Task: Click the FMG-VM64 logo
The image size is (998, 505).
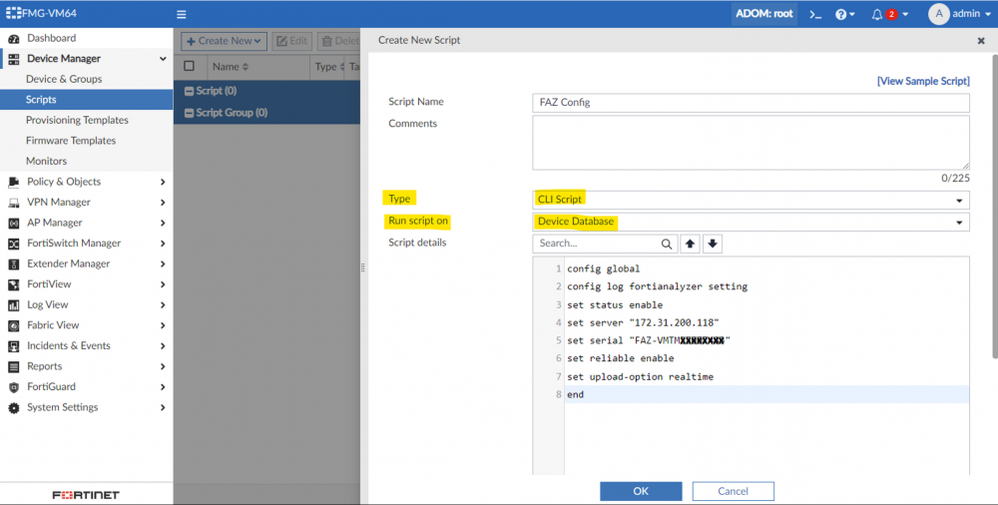Action: pos(41,13)
